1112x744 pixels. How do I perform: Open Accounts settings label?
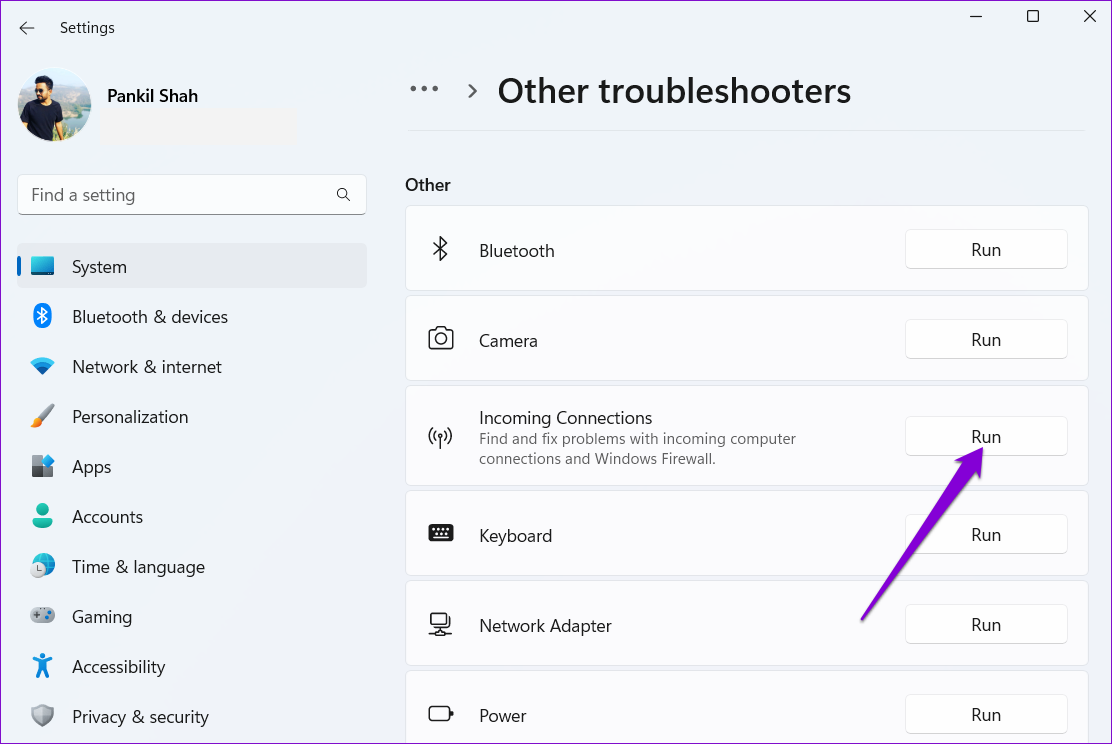(x=107, y=516)
